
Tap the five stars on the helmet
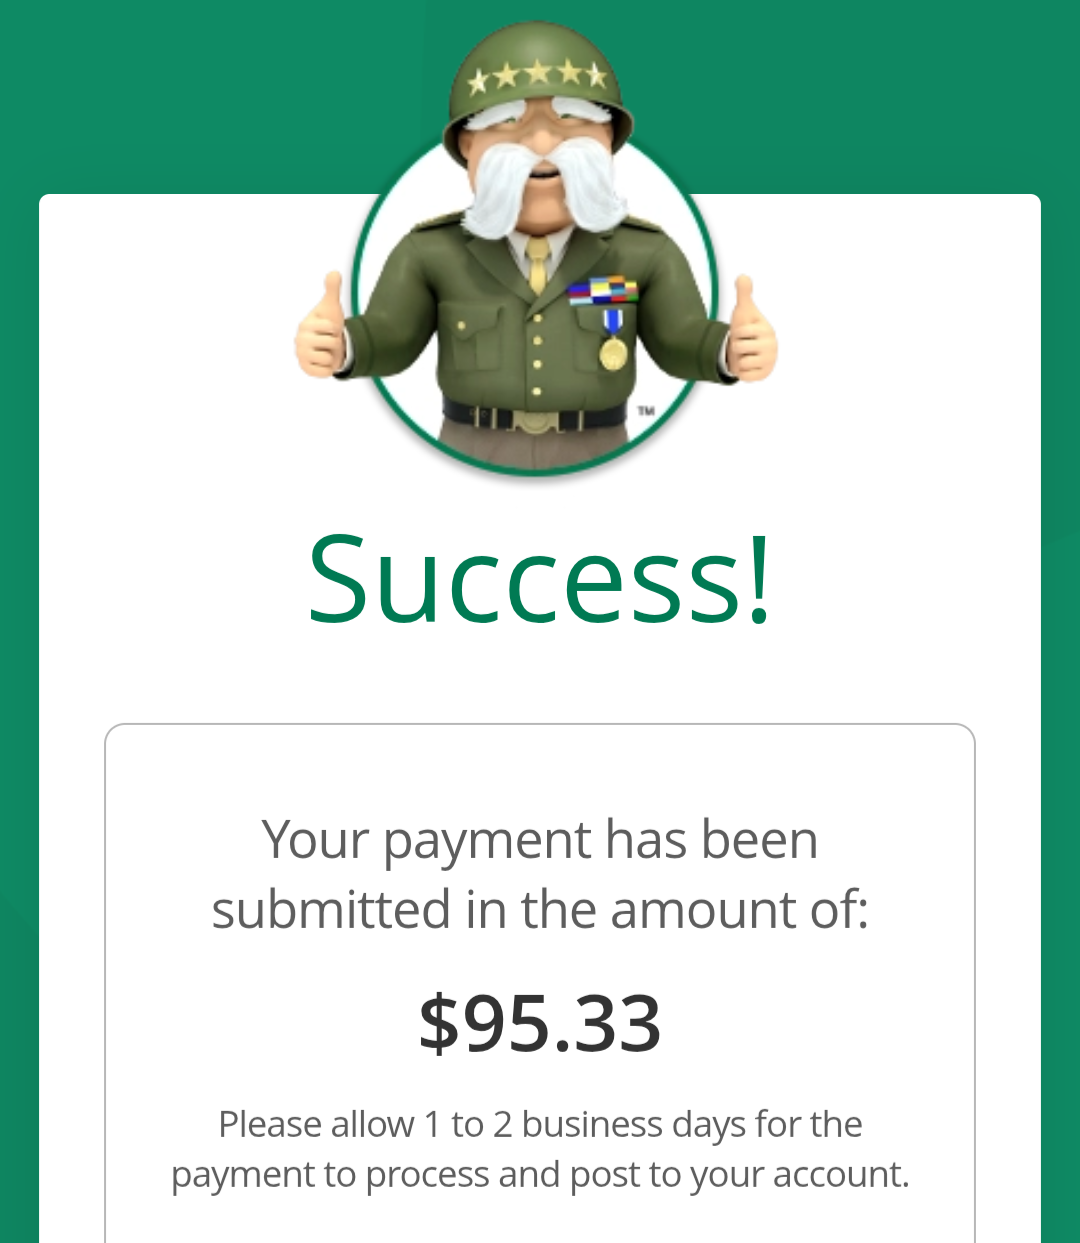(x=538, y=74)
